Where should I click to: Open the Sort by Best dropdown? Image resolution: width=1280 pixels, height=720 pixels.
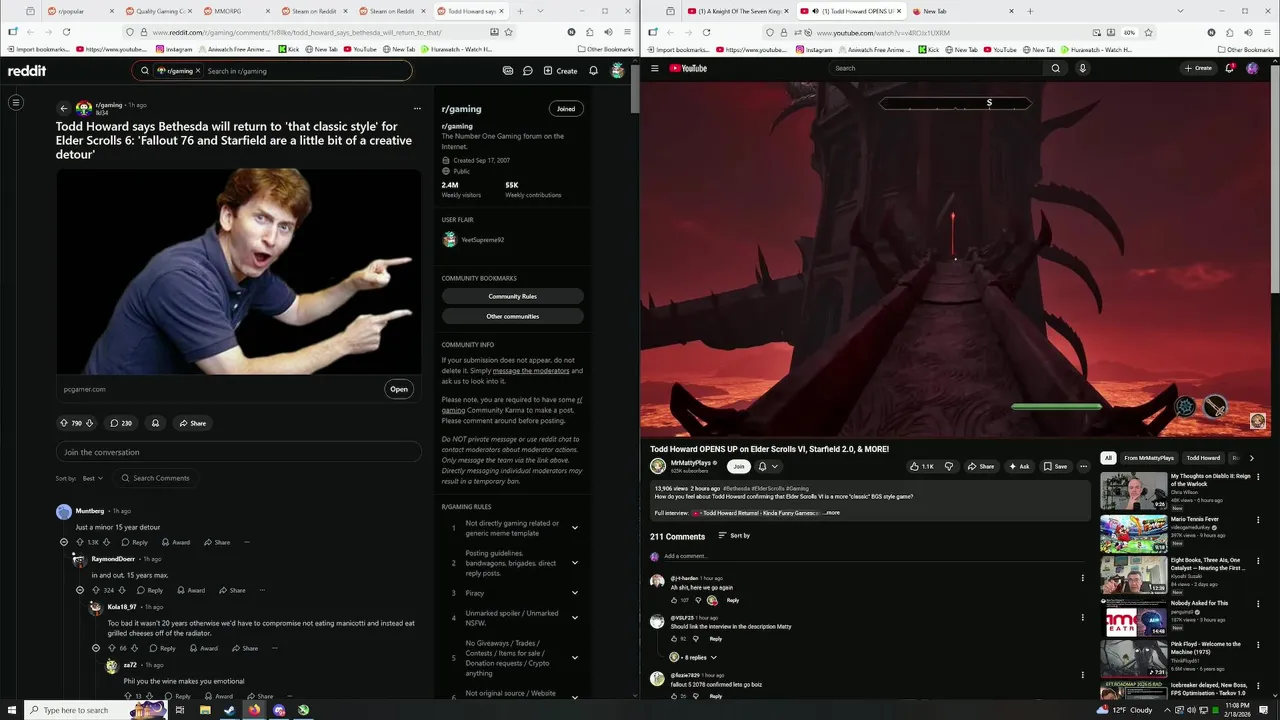click(92, 478)
